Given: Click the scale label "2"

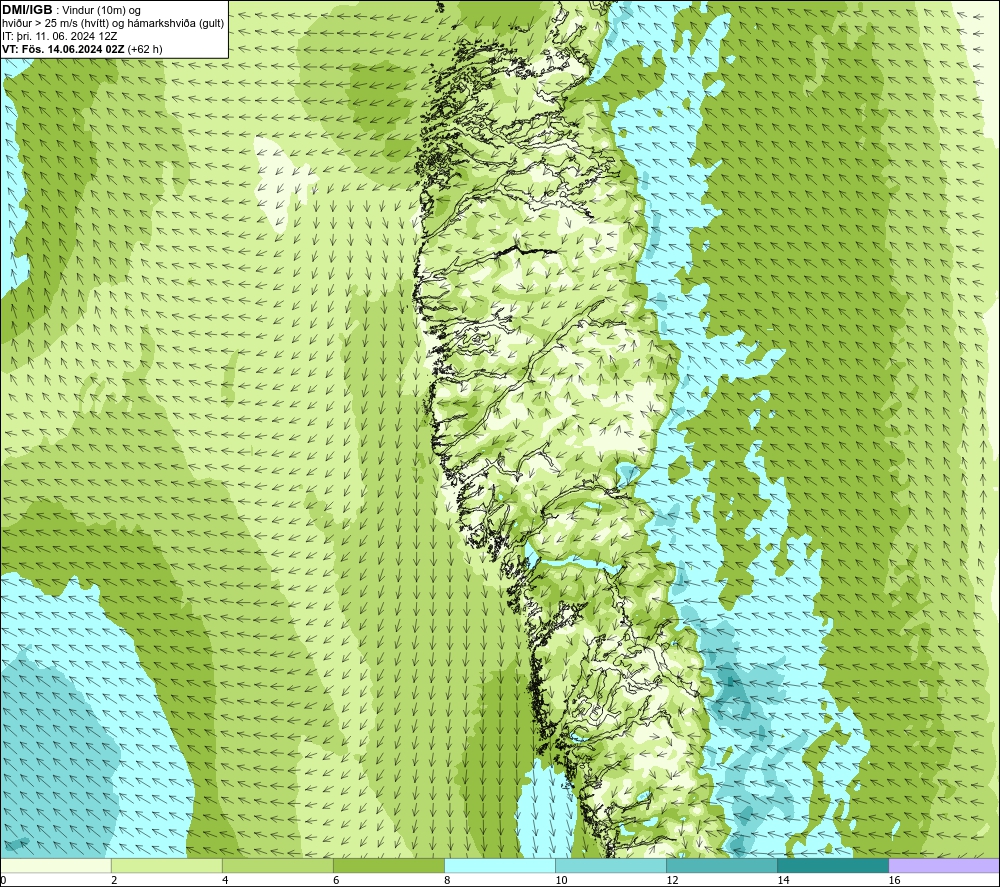Looking at the screenshot, I should [x=114, y=881].
